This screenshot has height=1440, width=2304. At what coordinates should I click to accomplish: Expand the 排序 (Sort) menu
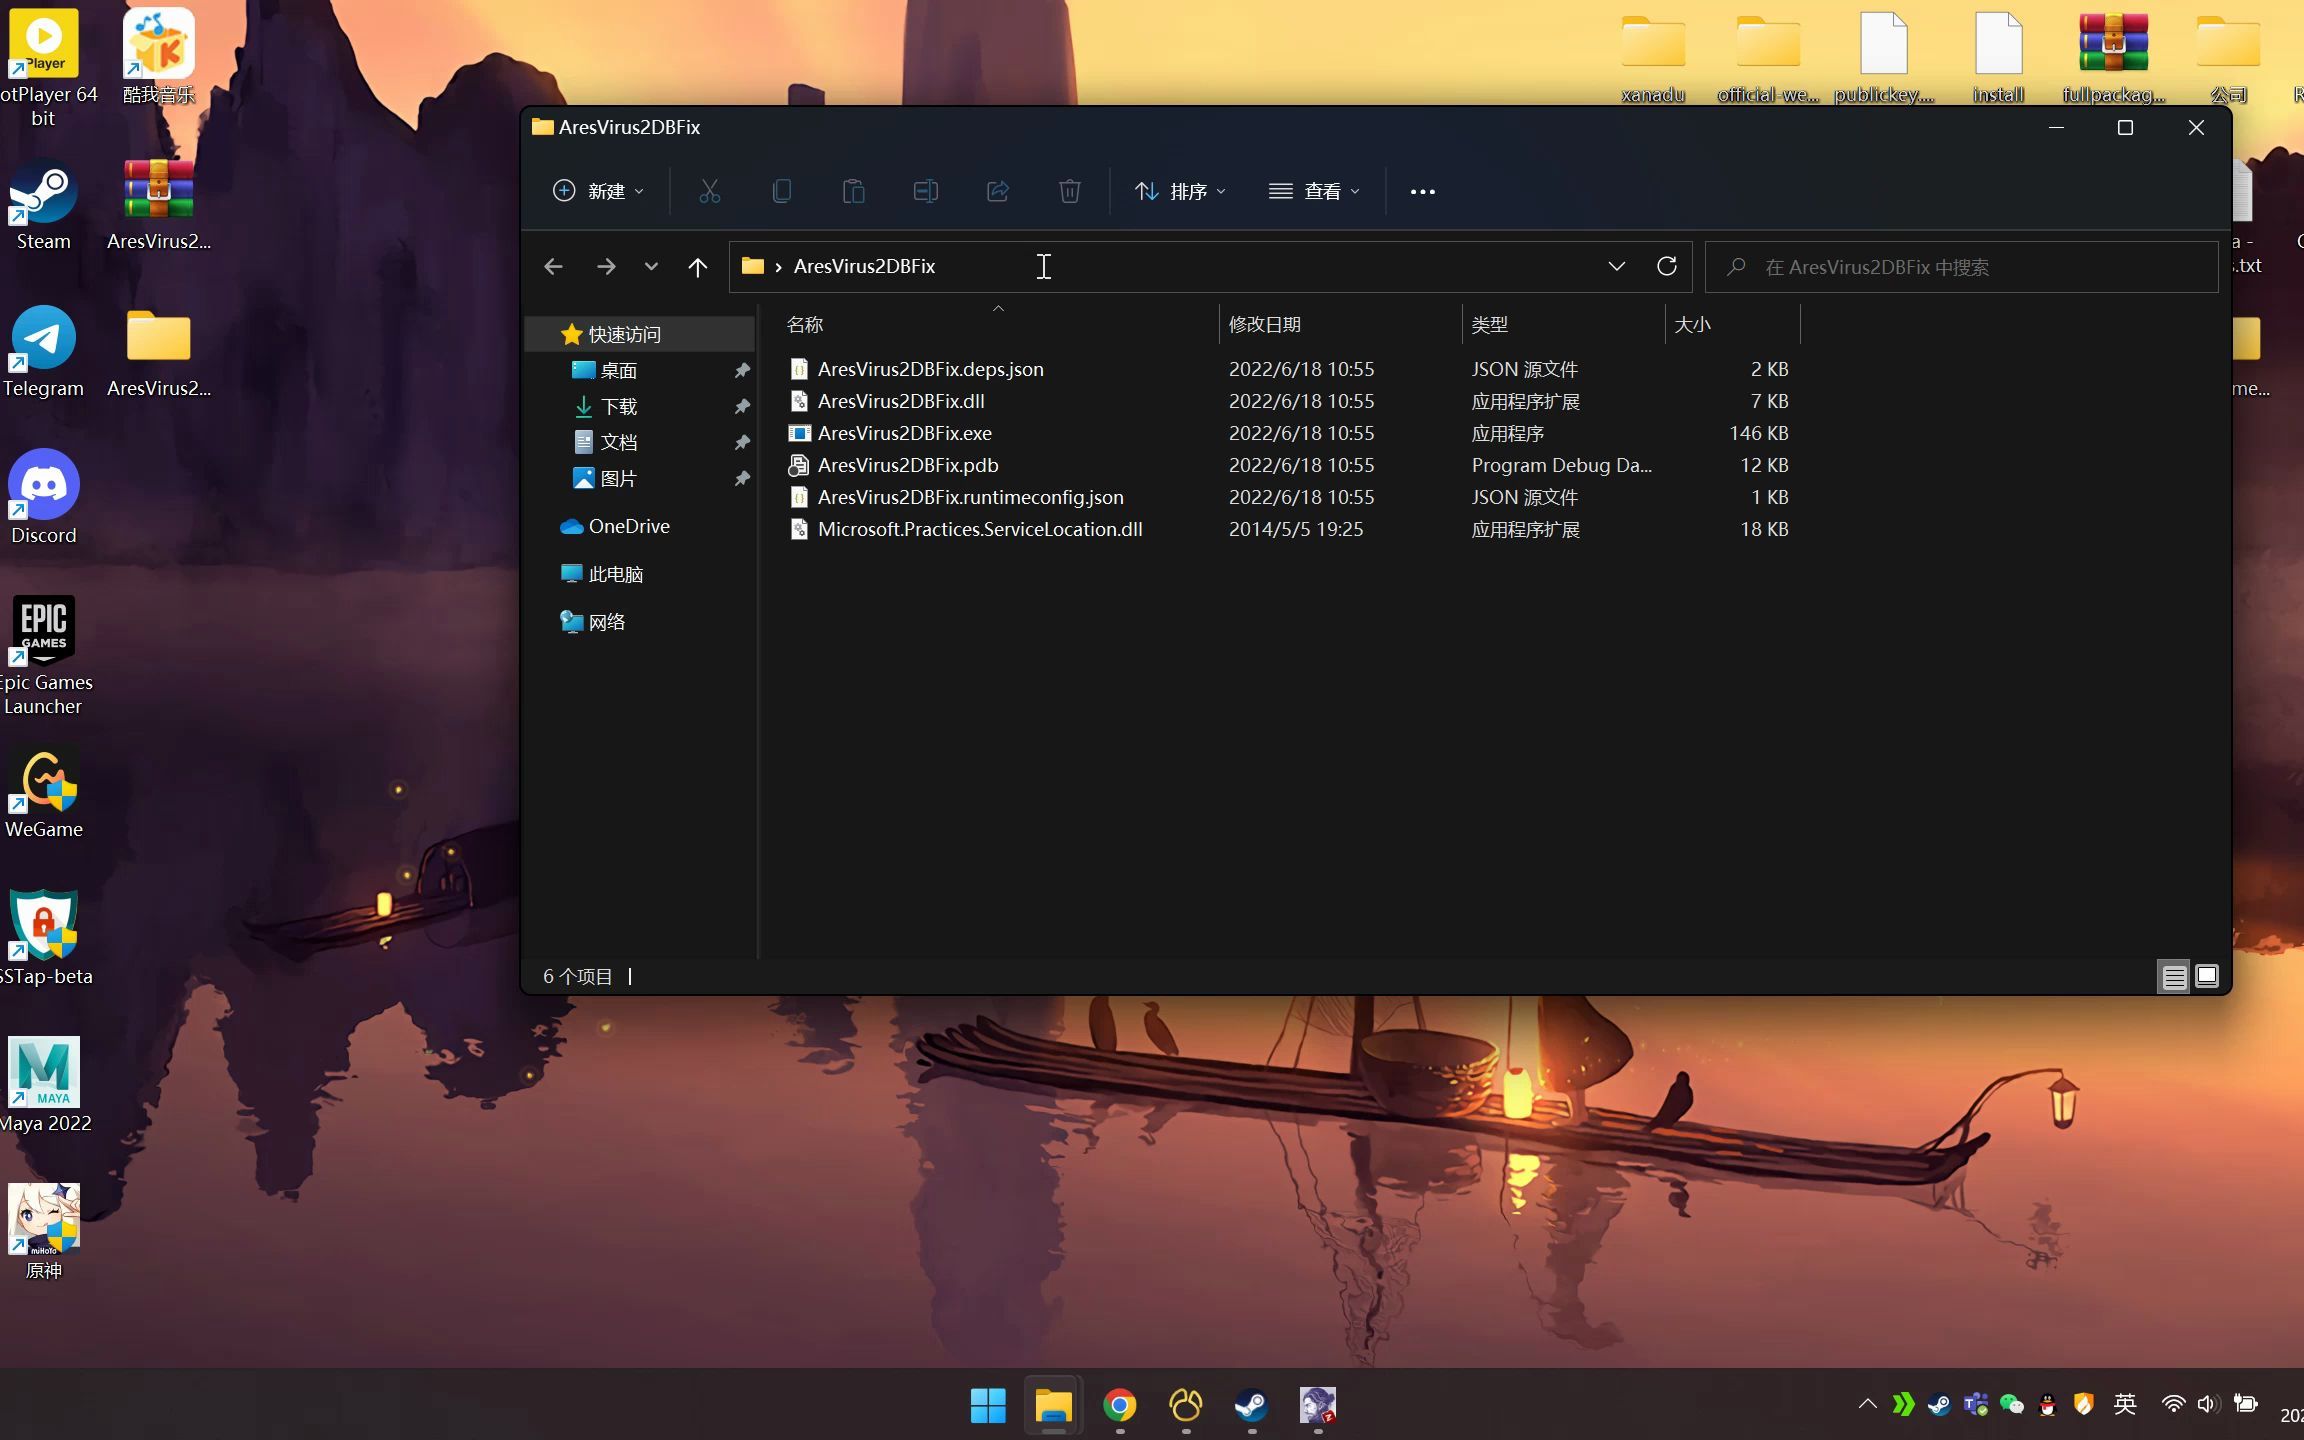click(x=1180, y=191)
